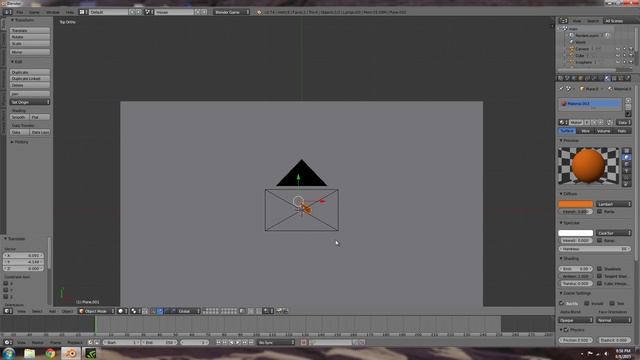Open the Help menu
640x360 pixels.
pos(70,12)
